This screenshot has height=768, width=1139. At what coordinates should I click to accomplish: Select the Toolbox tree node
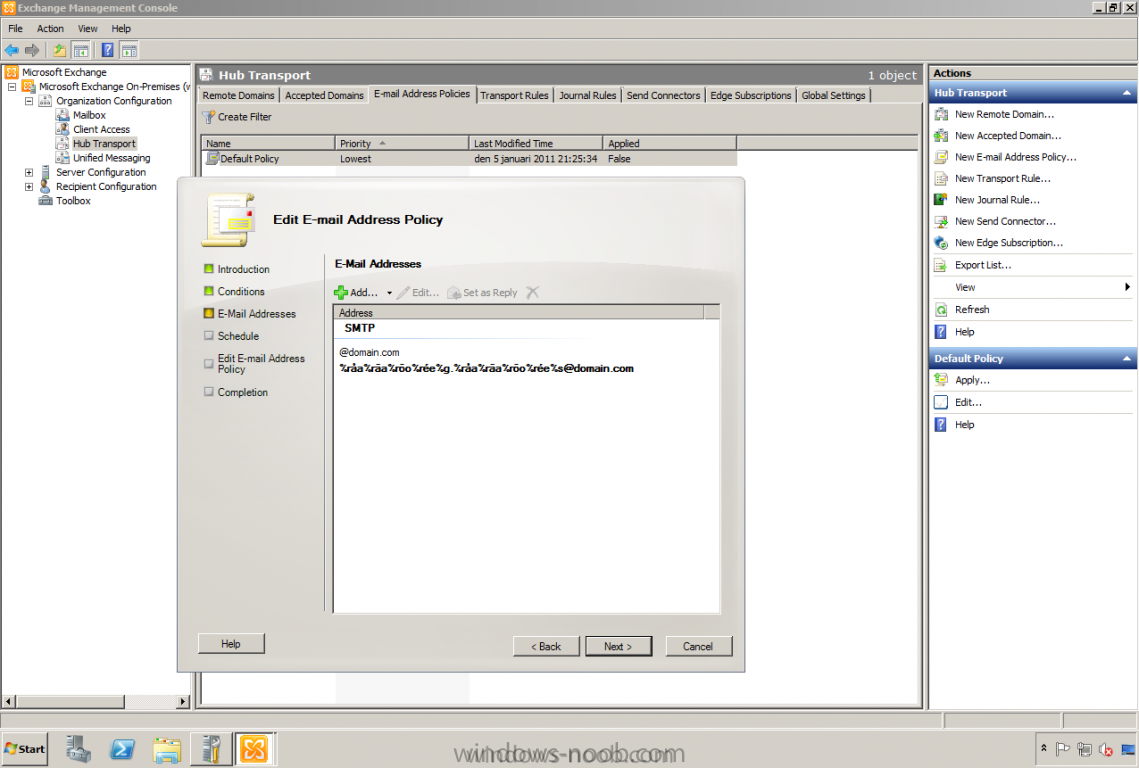click(x=73, y=201)
